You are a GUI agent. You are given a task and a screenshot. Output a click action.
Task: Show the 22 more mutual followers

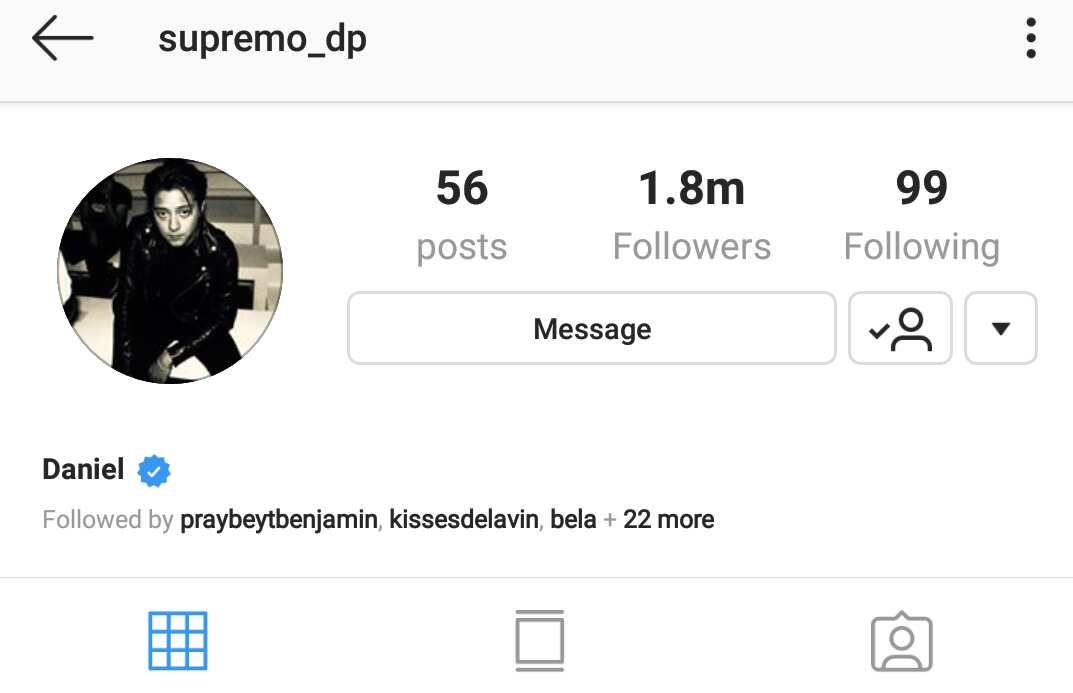tap(669, 519)
